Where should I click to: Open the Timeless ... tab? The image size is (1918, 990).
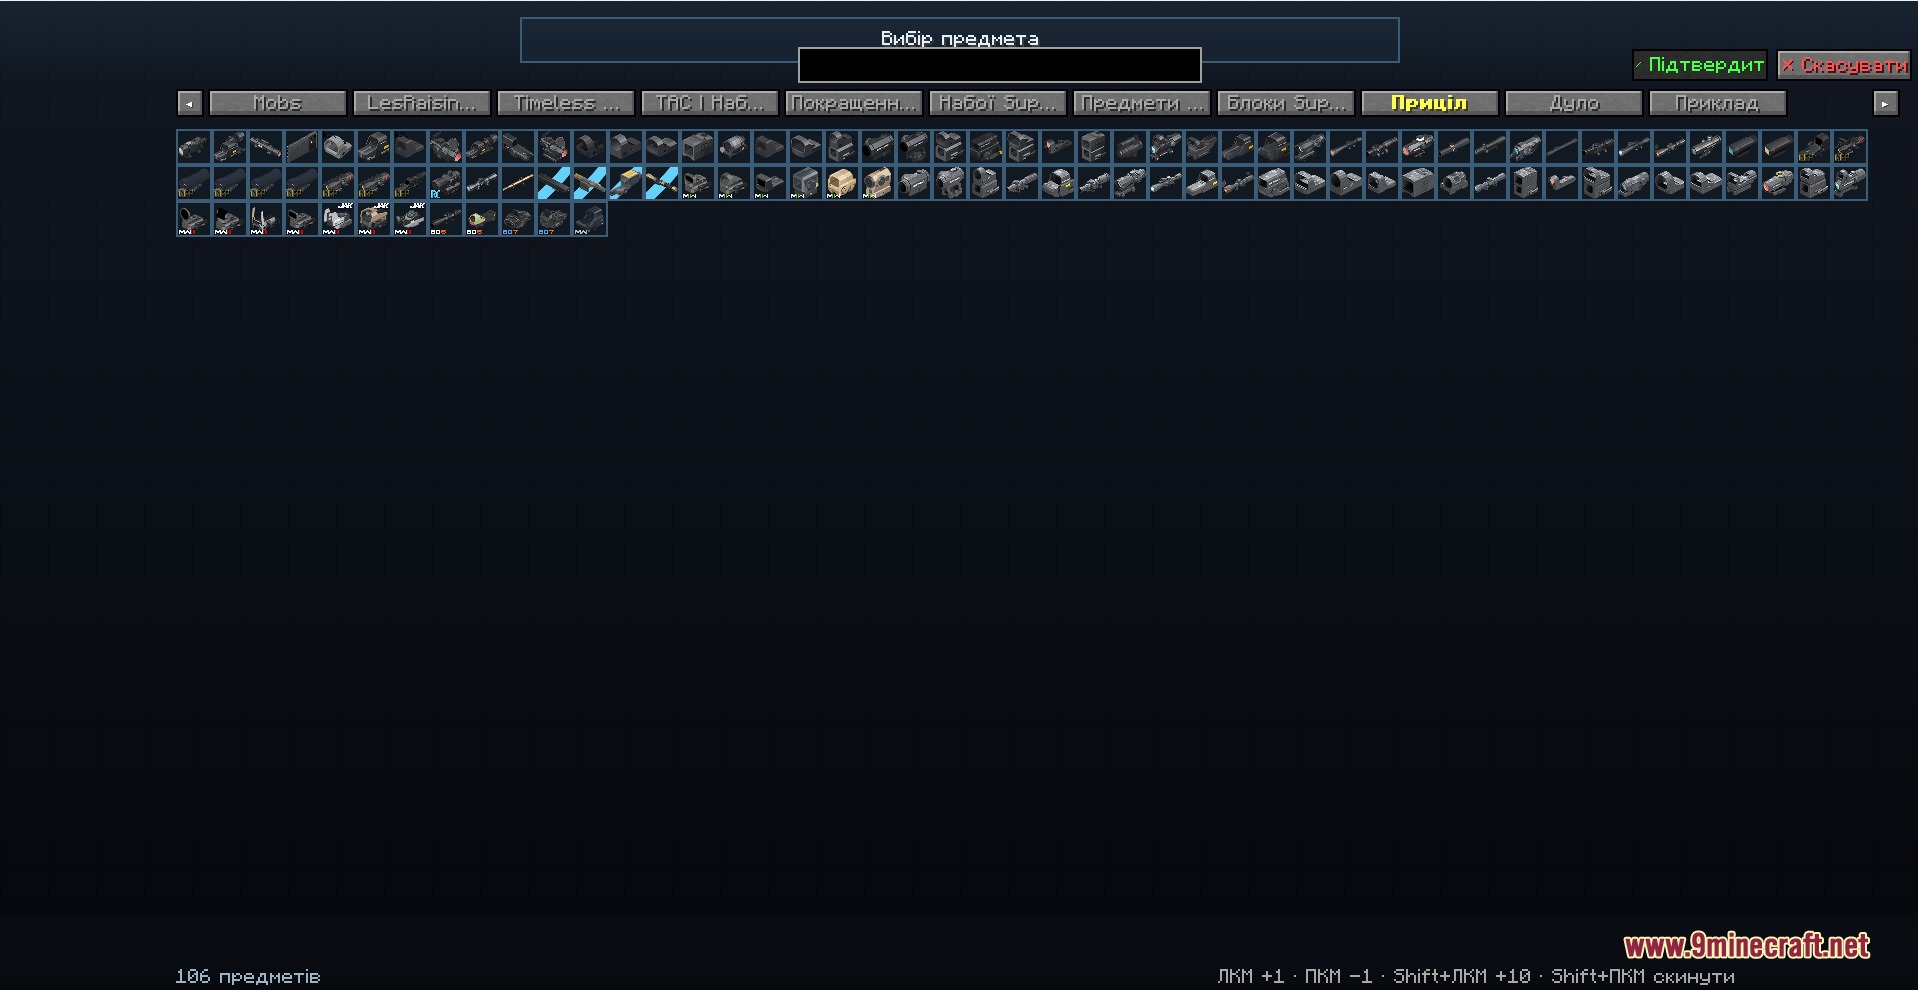[x=565, y=103]
